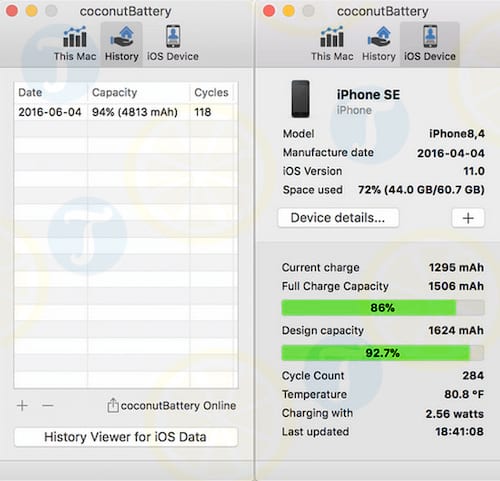Image resolution: width=500 pixels, height=481 pixels.
Task: Click the 86% charge progress bar
Action: pyautogui.click(x=383, y=308)
